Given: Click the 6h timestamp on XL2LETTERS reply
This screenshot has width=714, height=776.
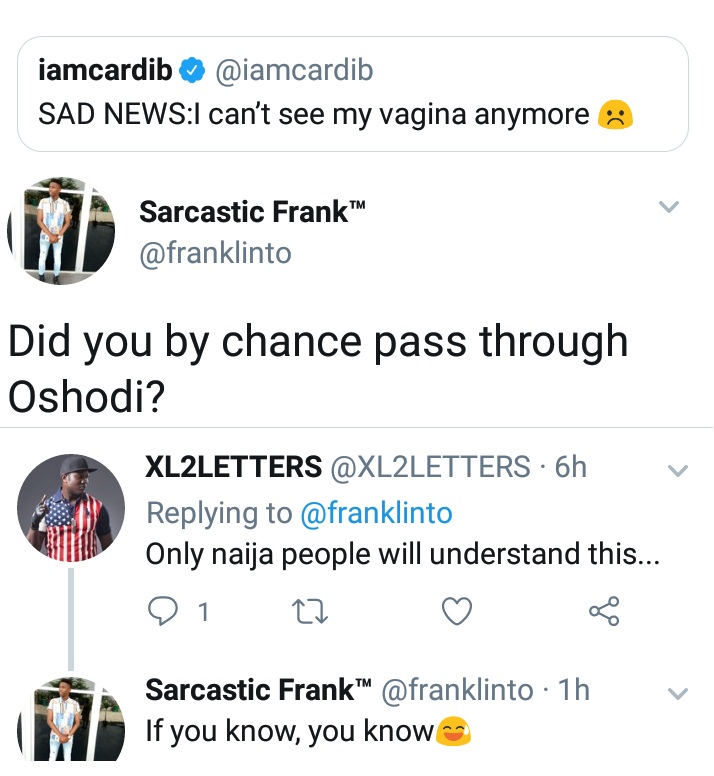Looking at the screenshot, I should tap(570, 466).
